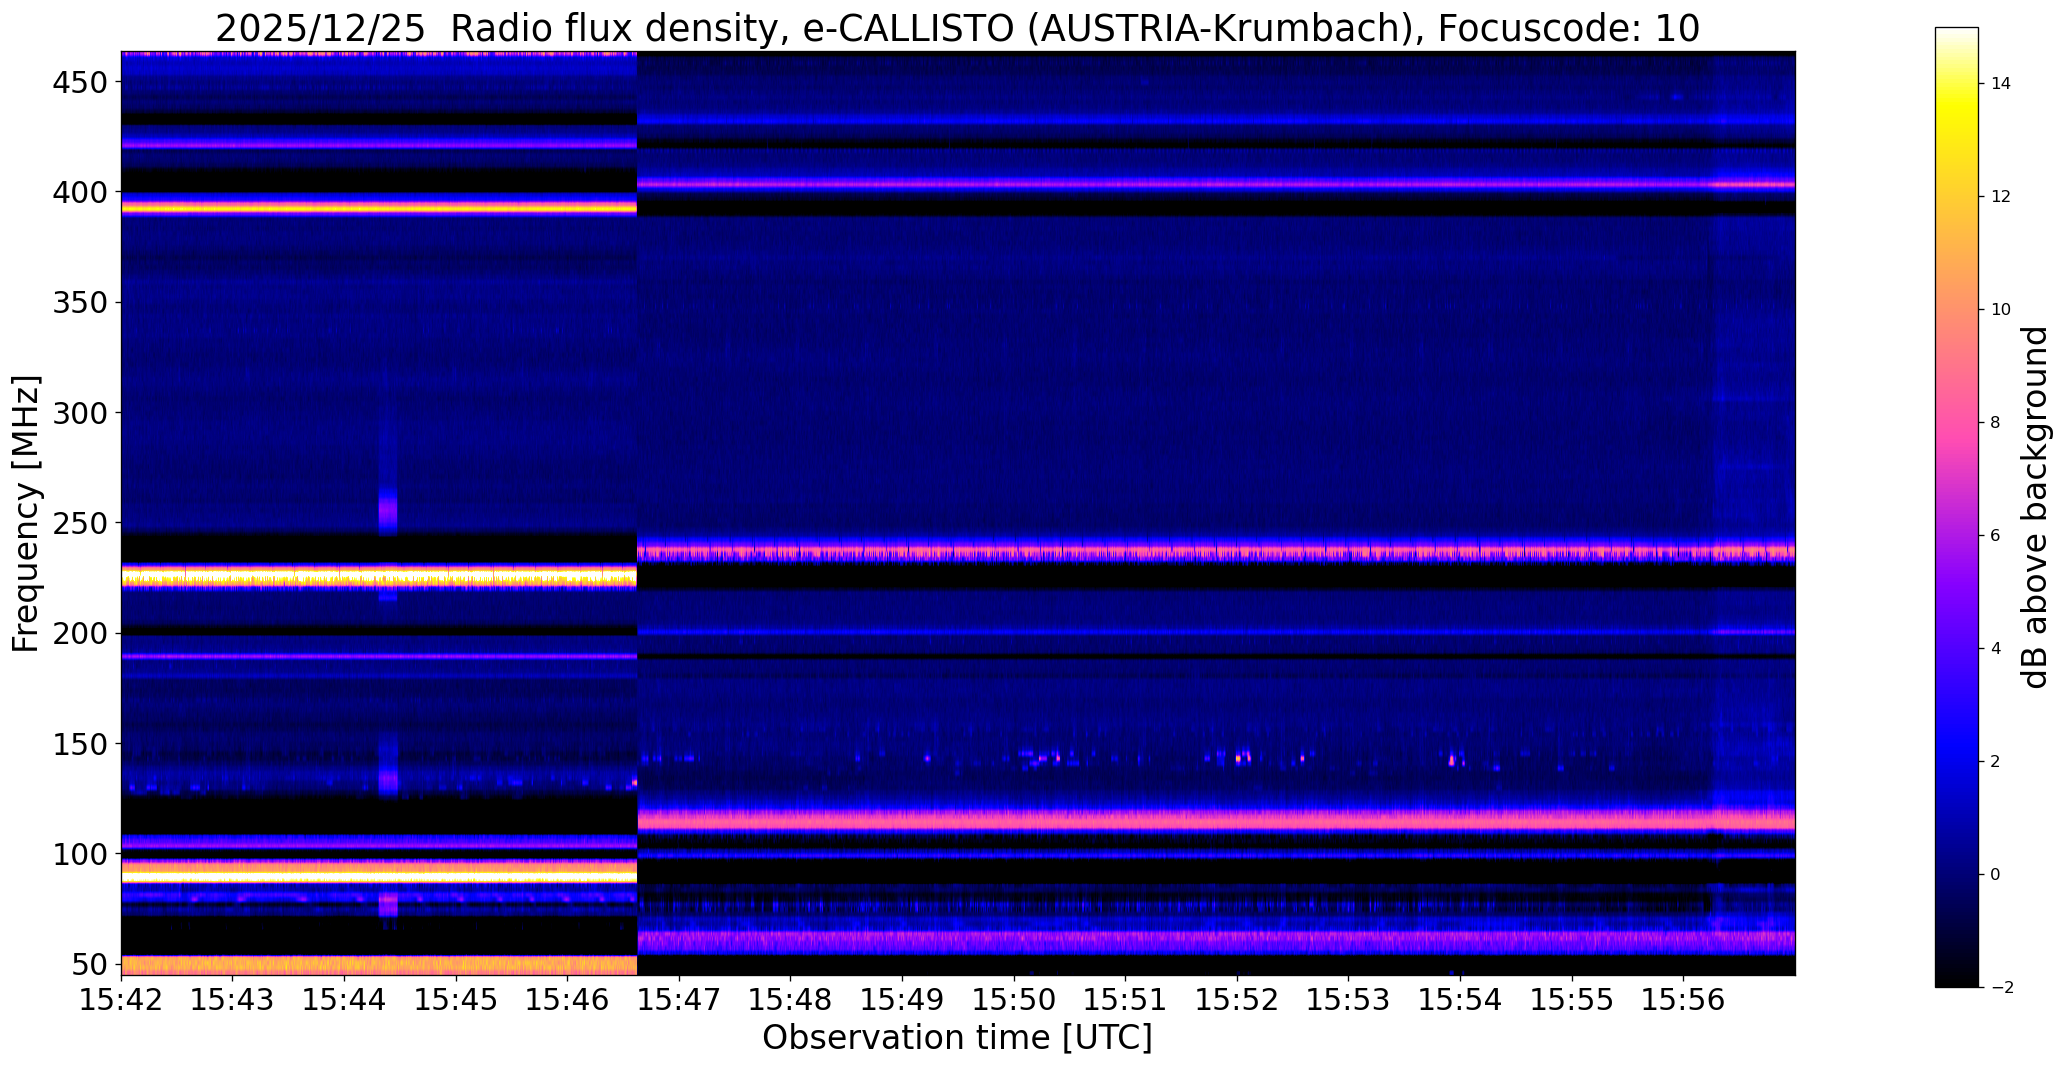
Task: Click the plot title mentioning e-CALLISTO AUSTRIA-Krumbach
Action: (x=957, y=28)
